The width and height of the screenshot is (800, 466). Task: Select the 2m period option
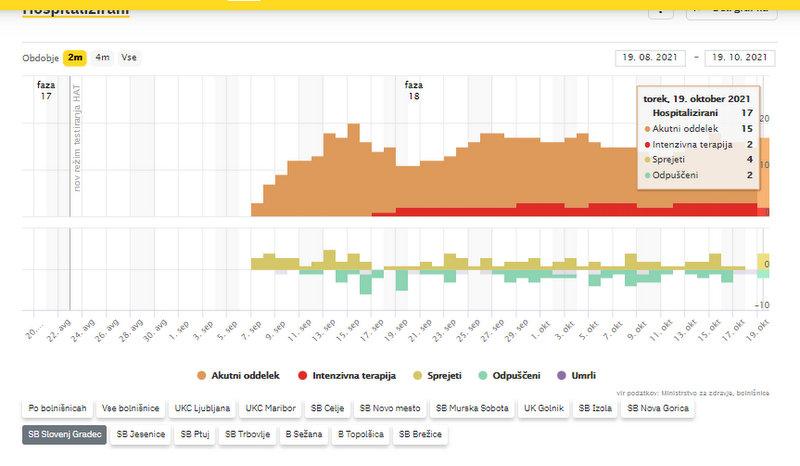tap(75, 58)
